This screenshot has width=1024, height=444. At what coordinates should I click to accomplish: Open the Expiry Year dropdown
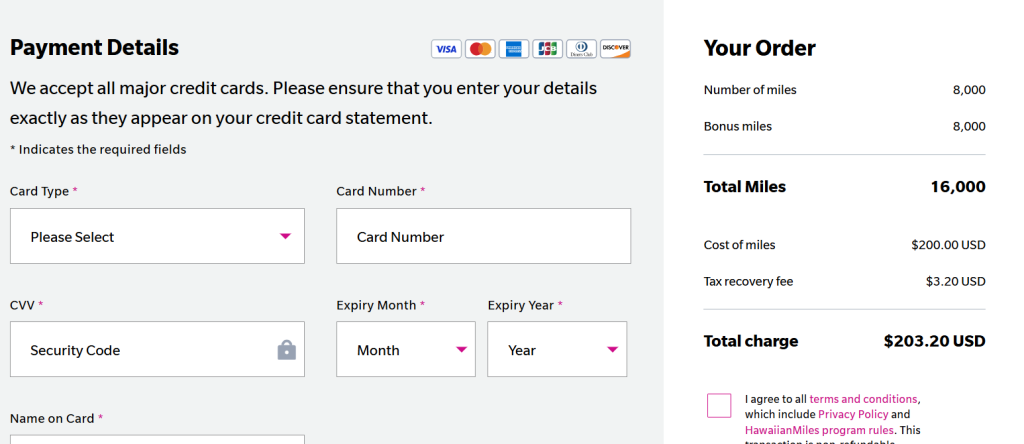coord(557,350)
